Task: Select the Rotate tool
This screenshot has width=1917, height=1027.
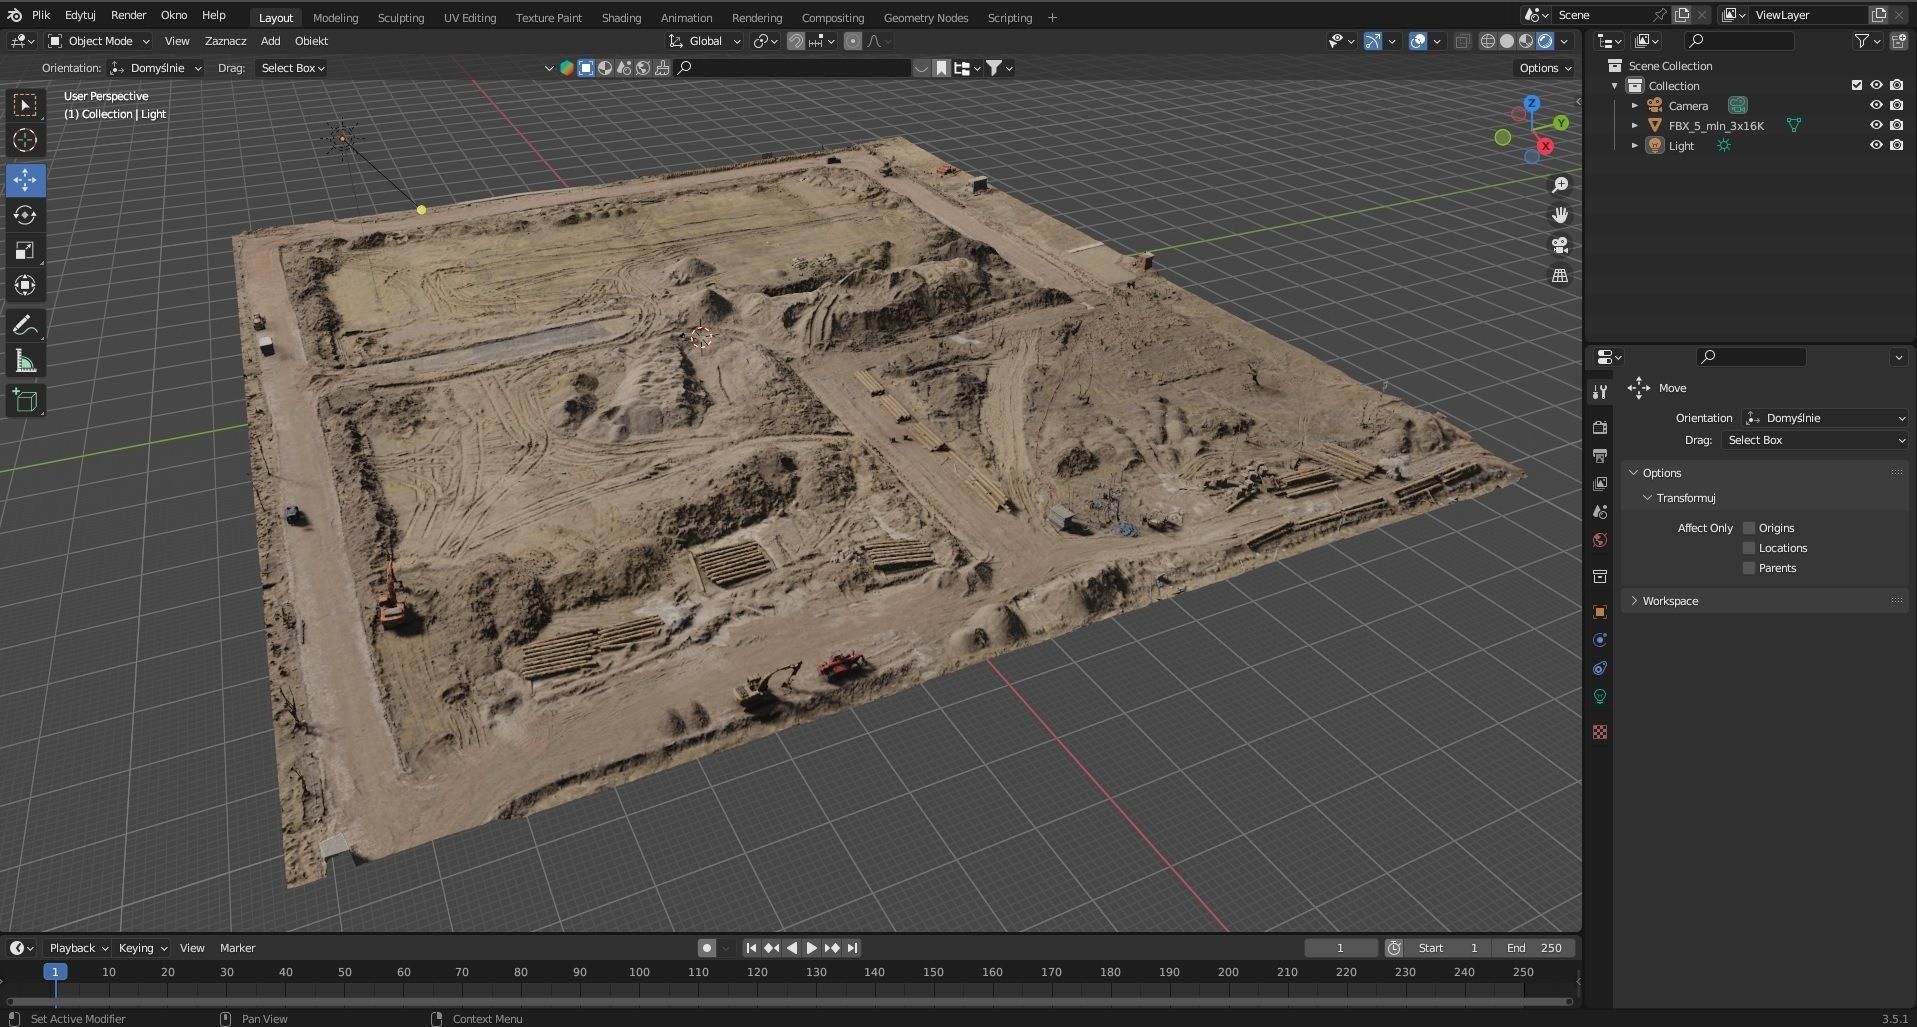Action: [25, 215]
